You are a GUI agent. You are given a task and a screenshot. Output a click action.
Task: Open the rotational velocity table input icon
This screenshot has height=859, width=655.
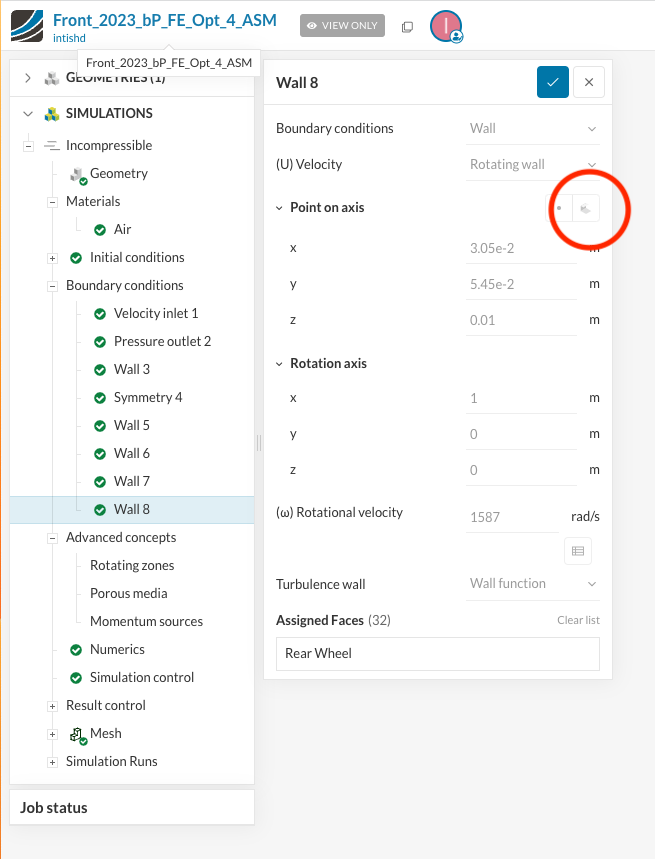tap(578, 550)
